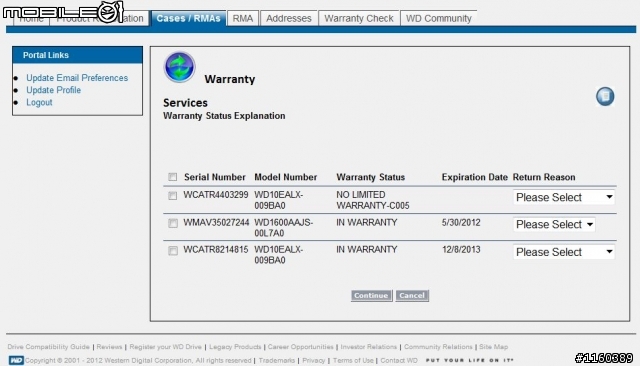Check the box for serial WMAV35027244

click(173, 223)
